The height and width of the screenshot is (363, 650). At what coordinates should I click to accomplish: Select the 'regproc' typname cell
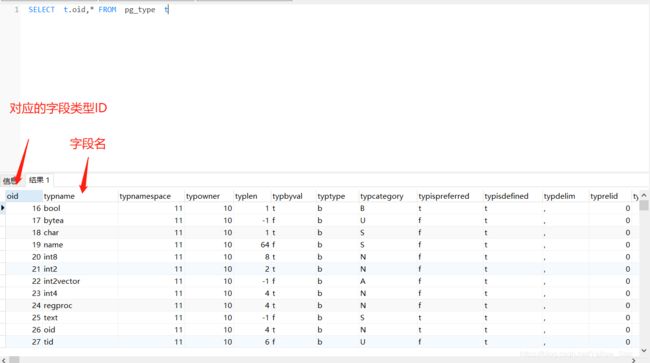[80, 305]
